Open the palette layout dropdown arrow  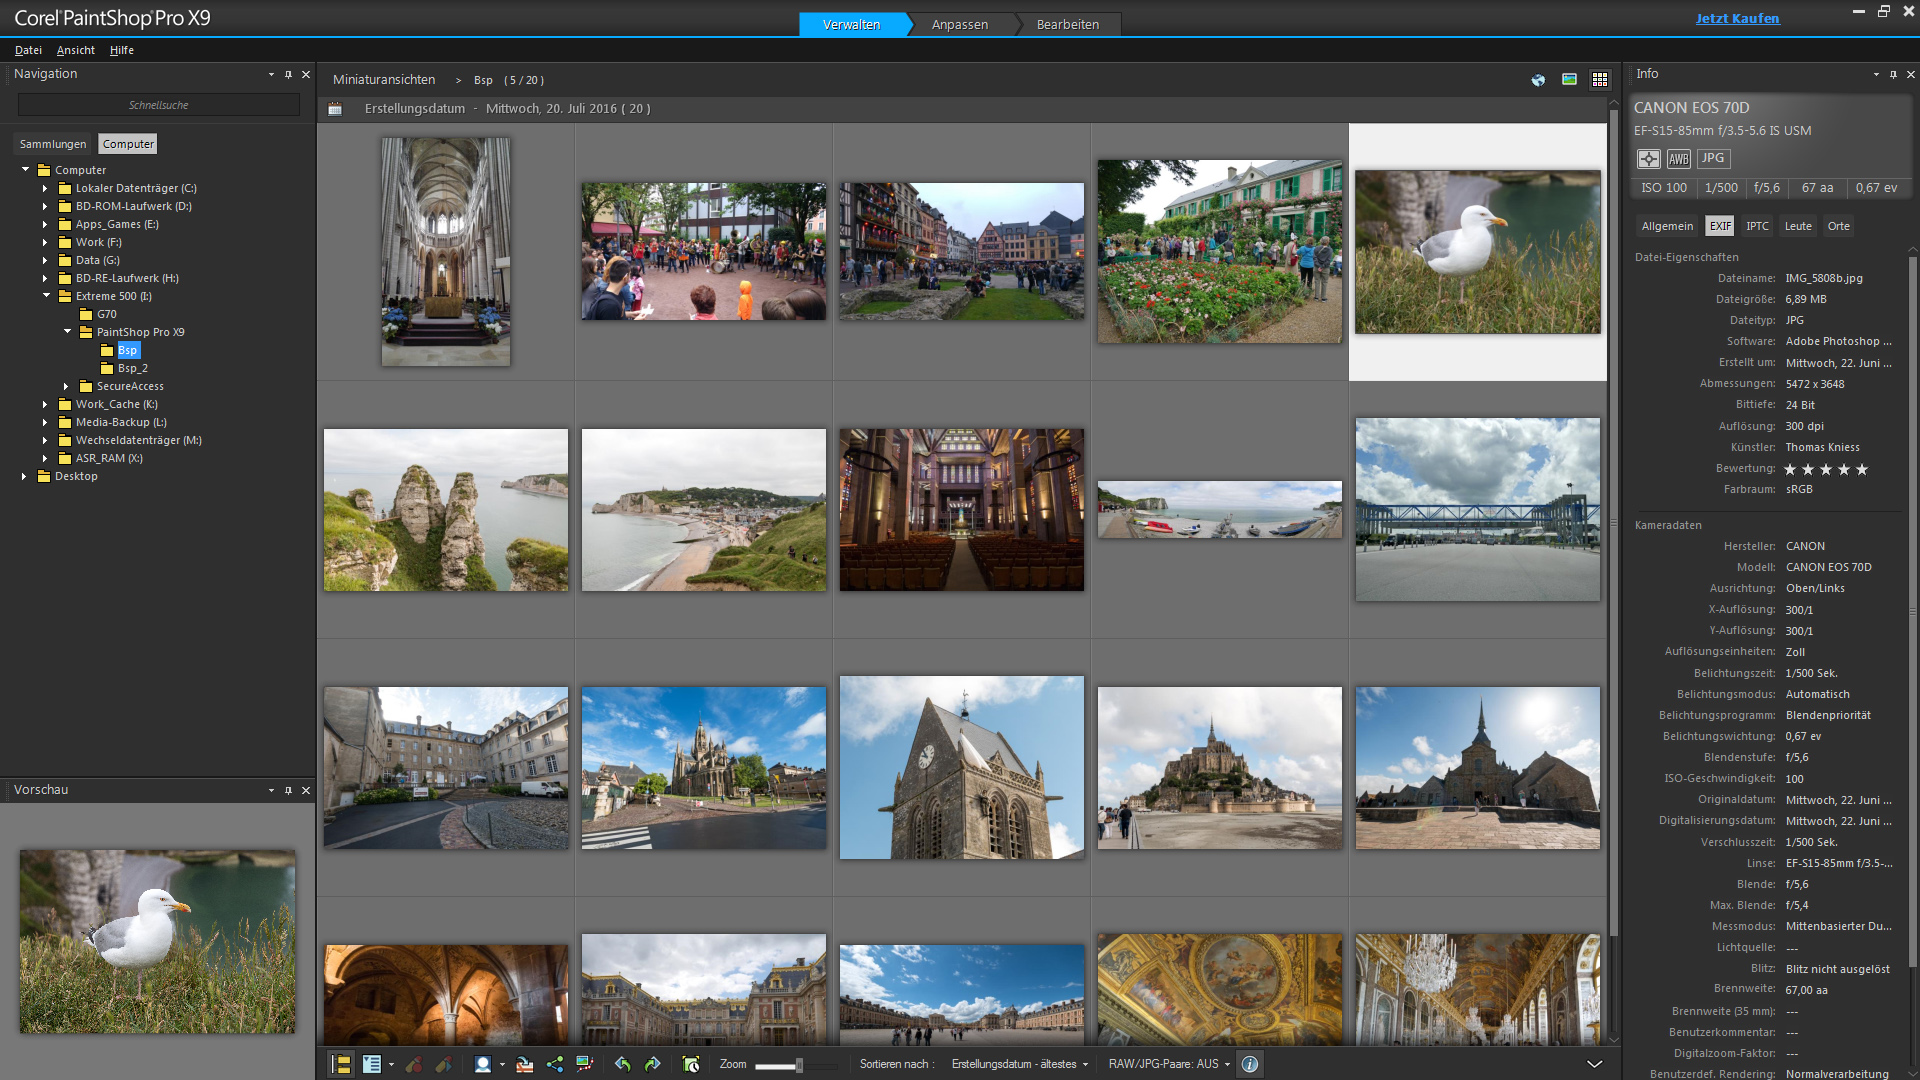pos(391,1064)
